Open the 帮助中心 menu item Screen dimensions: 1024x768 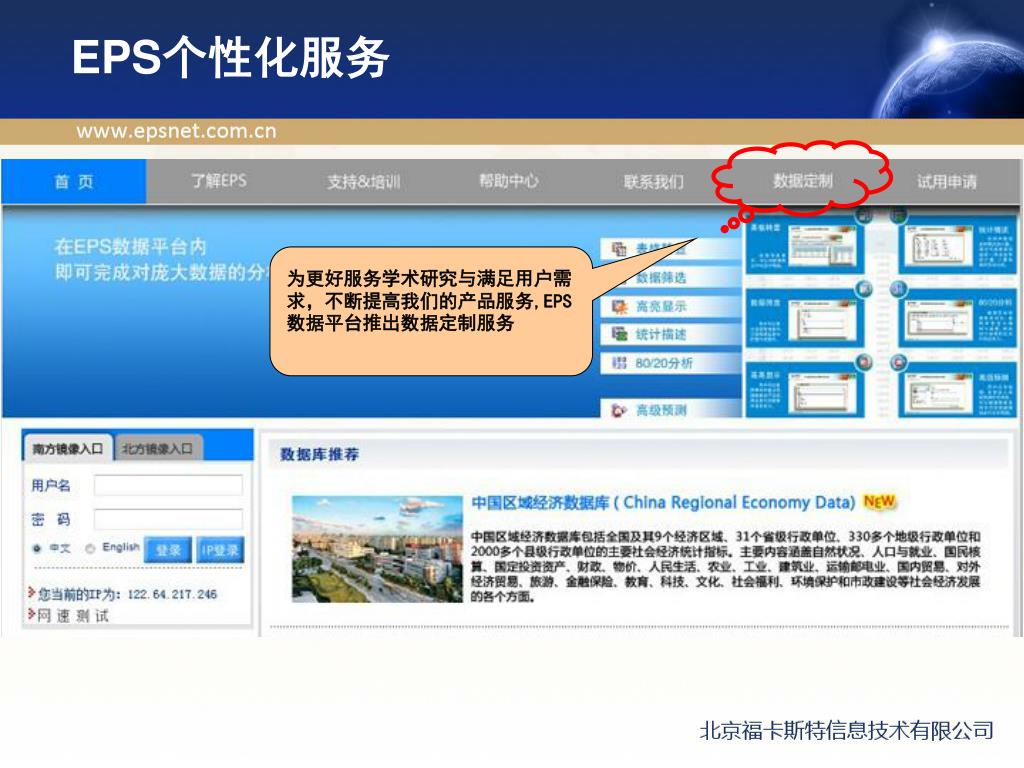pyautogui.click(x=509, y=181)
